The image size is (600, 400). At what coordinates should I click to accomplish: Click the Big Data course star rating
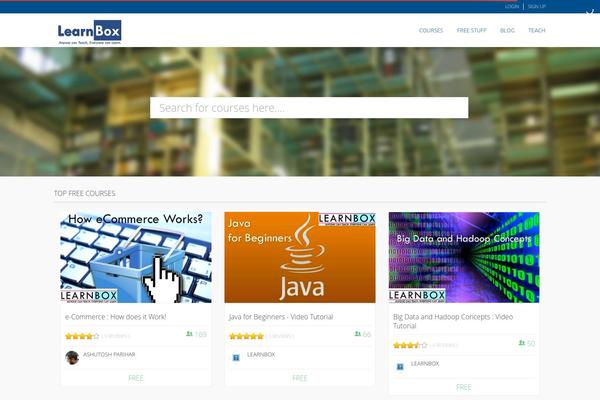410,345
